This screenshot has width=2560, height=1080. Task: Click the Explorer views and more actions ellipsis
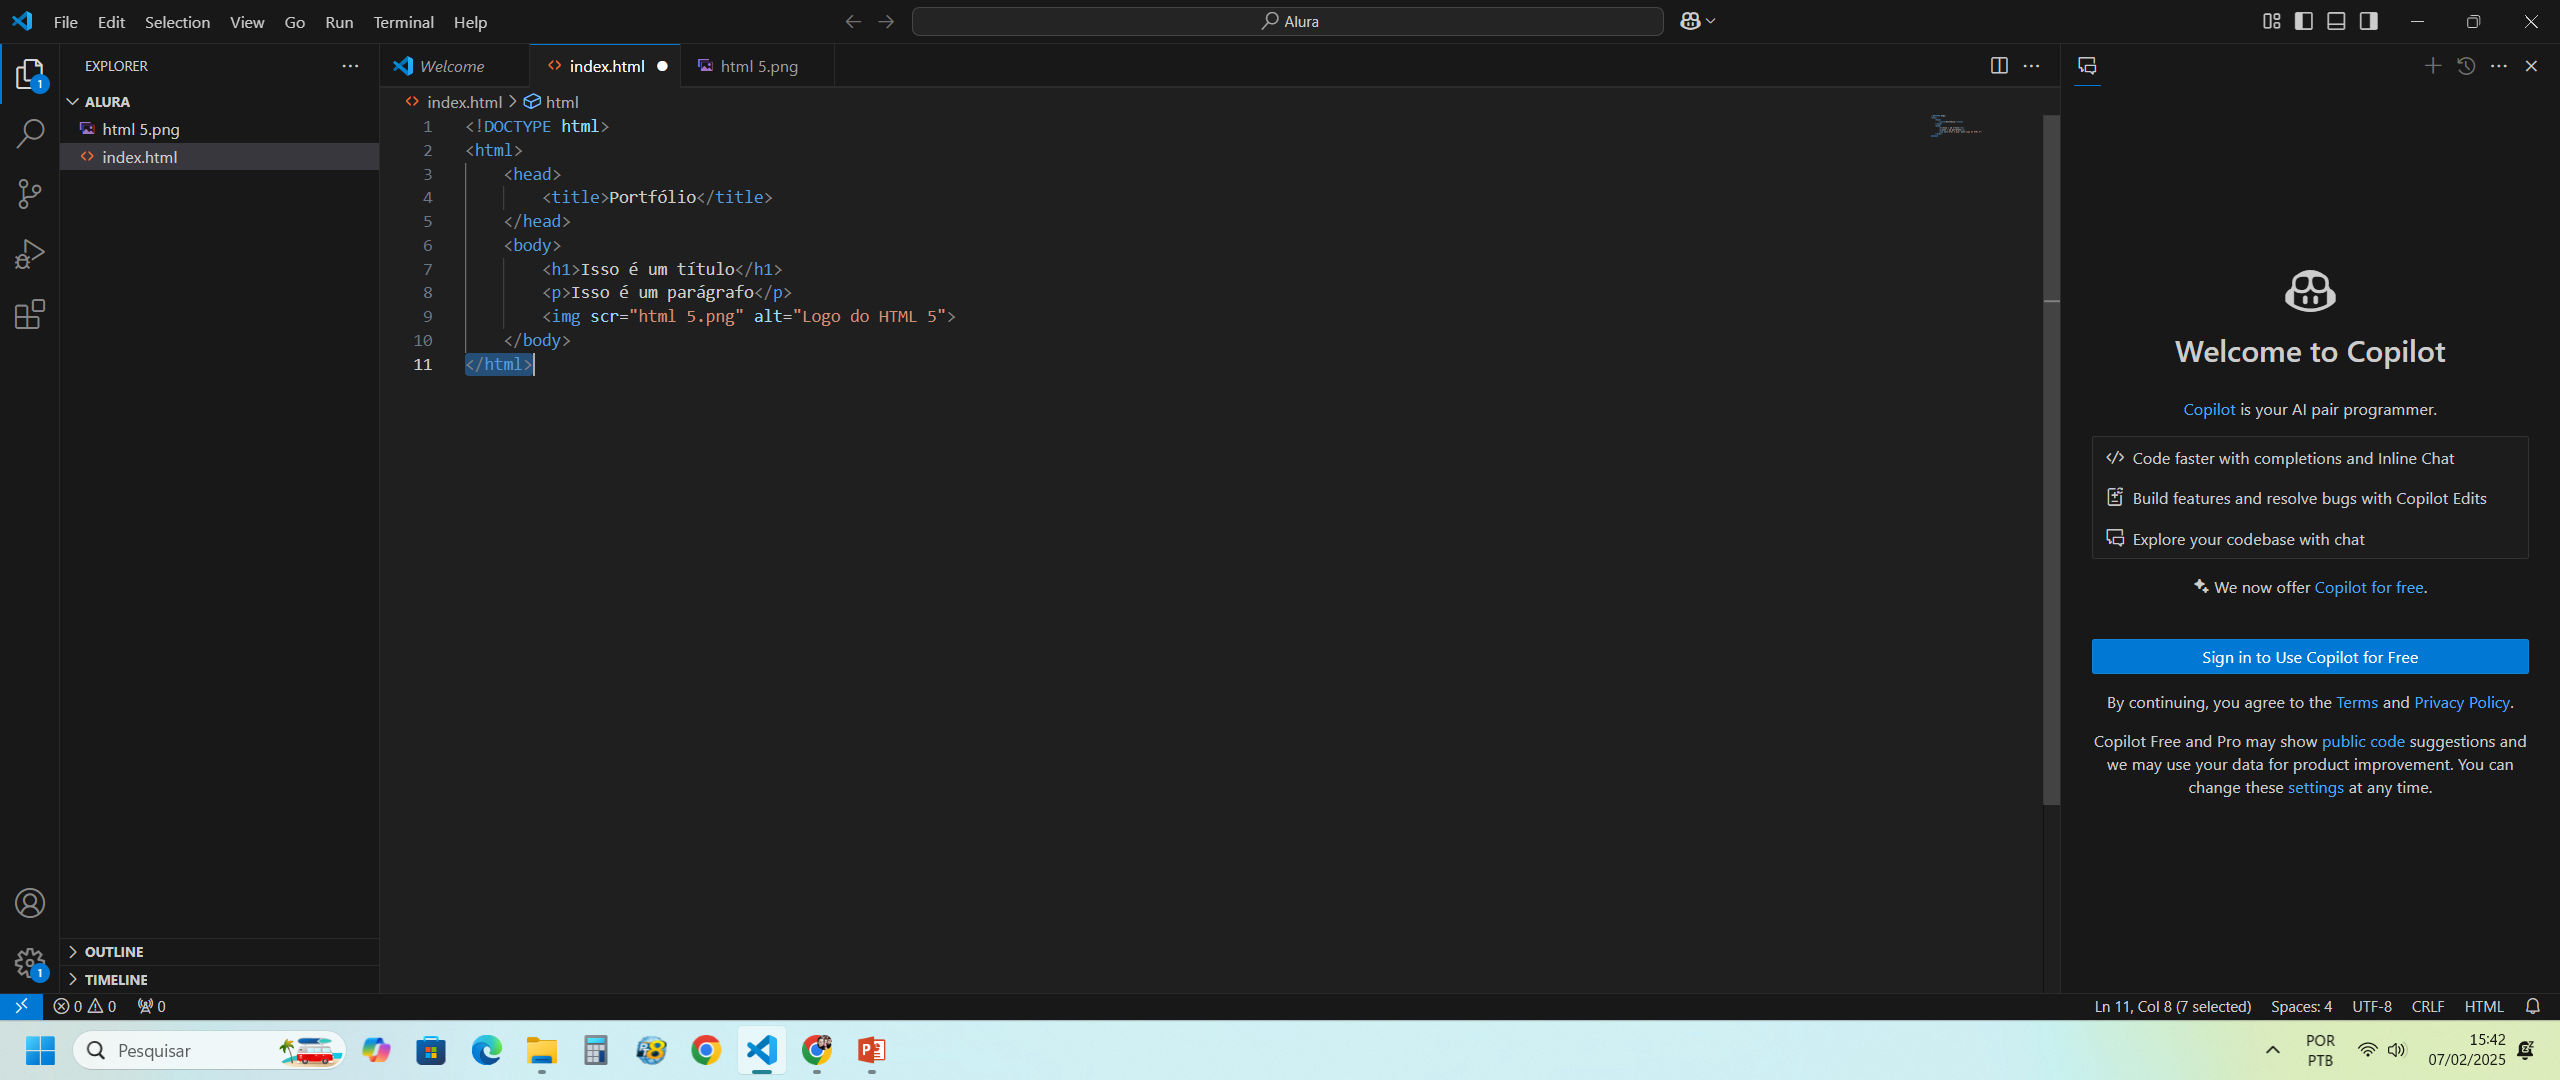[350, 66]
